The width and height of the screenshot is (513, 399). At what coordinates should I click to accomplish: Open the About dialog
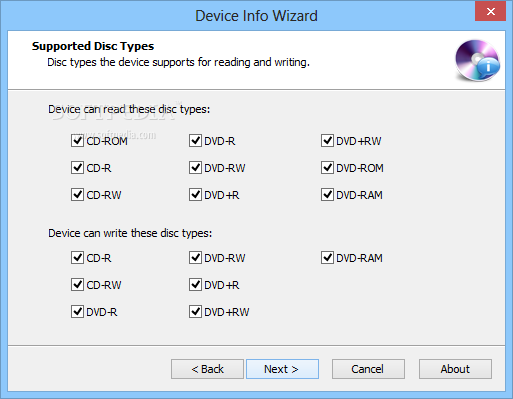point(455,369)
